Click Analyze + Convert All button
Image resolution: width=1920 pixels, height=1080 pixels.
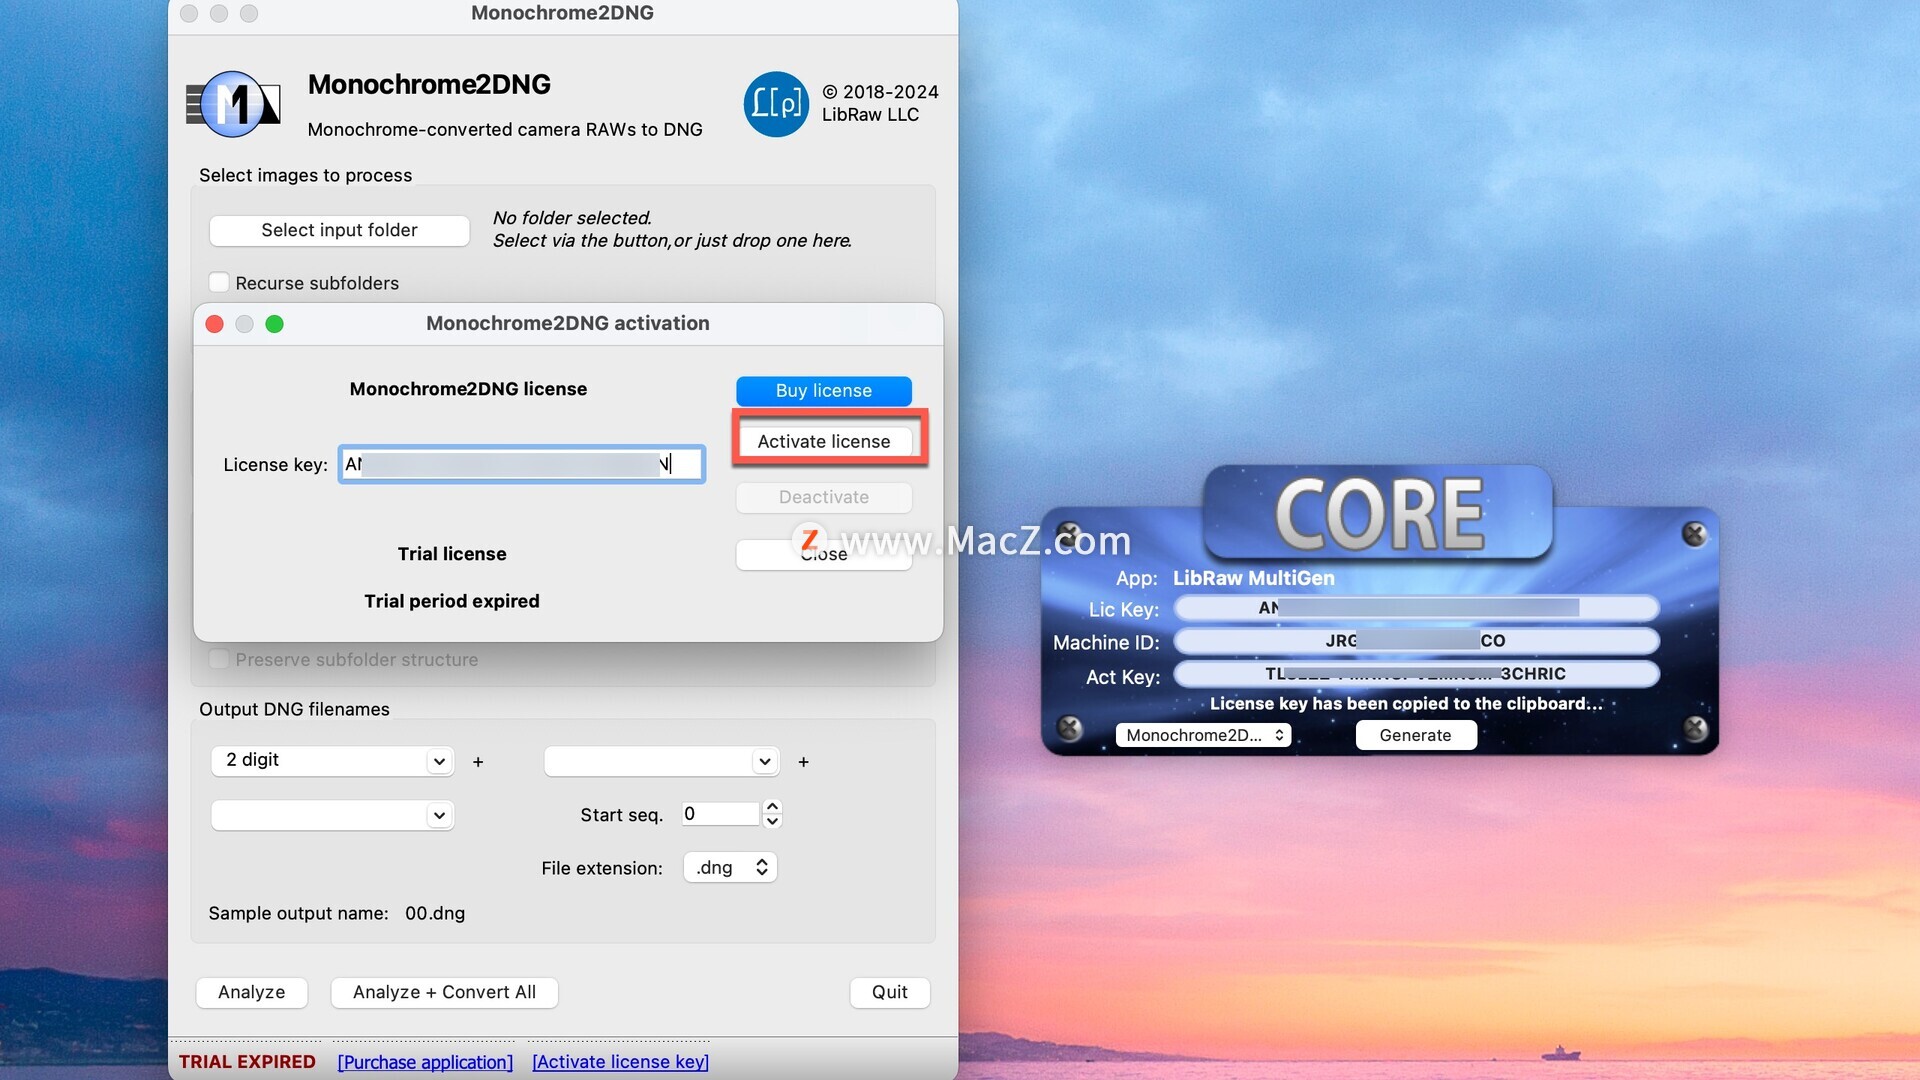click(444, 993)
